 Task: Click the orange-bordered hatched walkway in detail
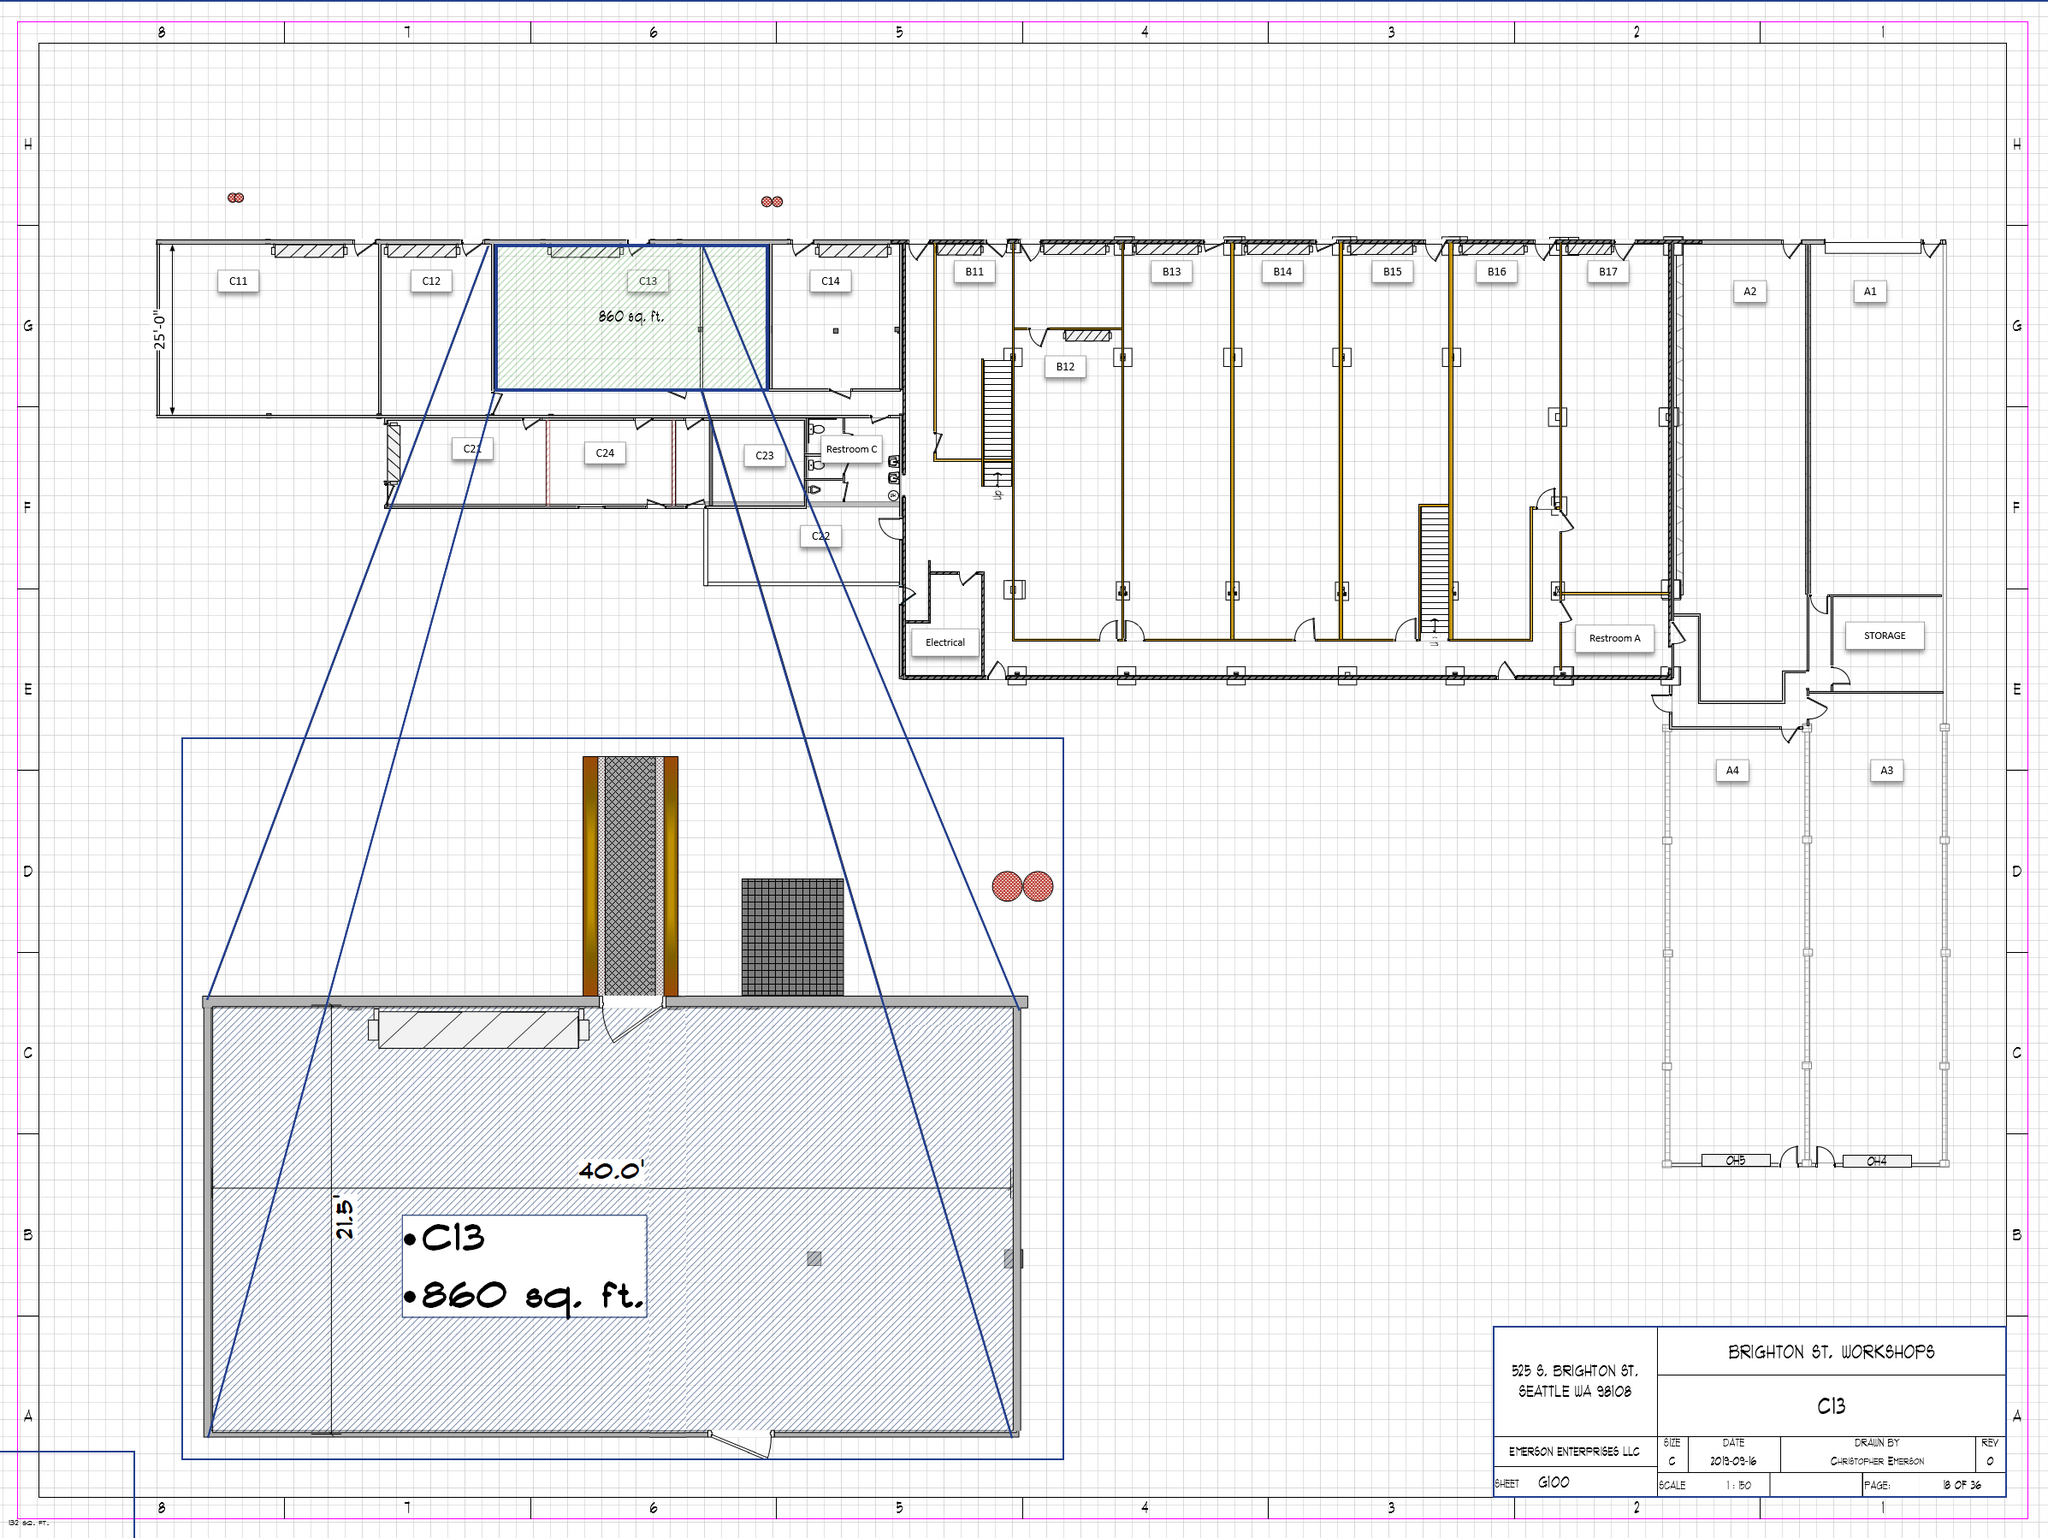[630, 876]
